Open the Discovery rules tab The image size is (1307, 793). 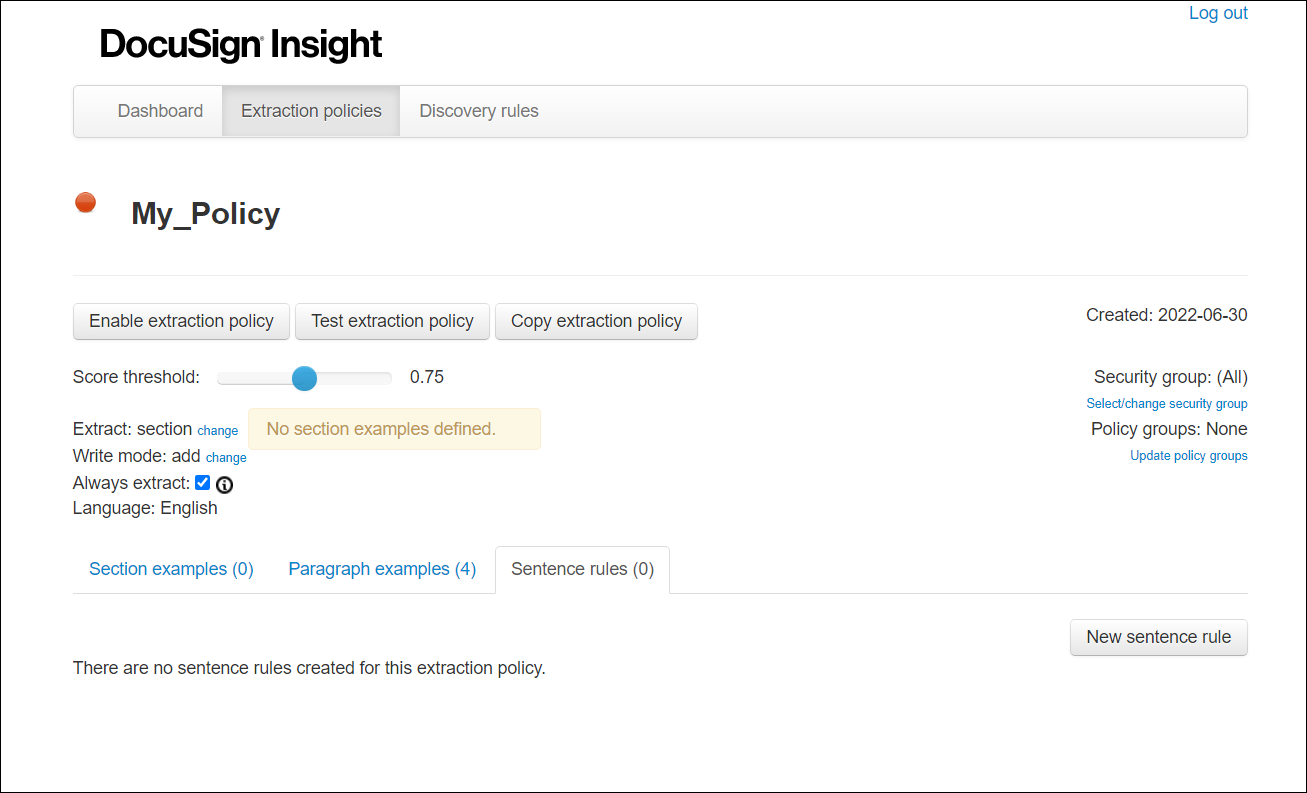click(478, 111)
